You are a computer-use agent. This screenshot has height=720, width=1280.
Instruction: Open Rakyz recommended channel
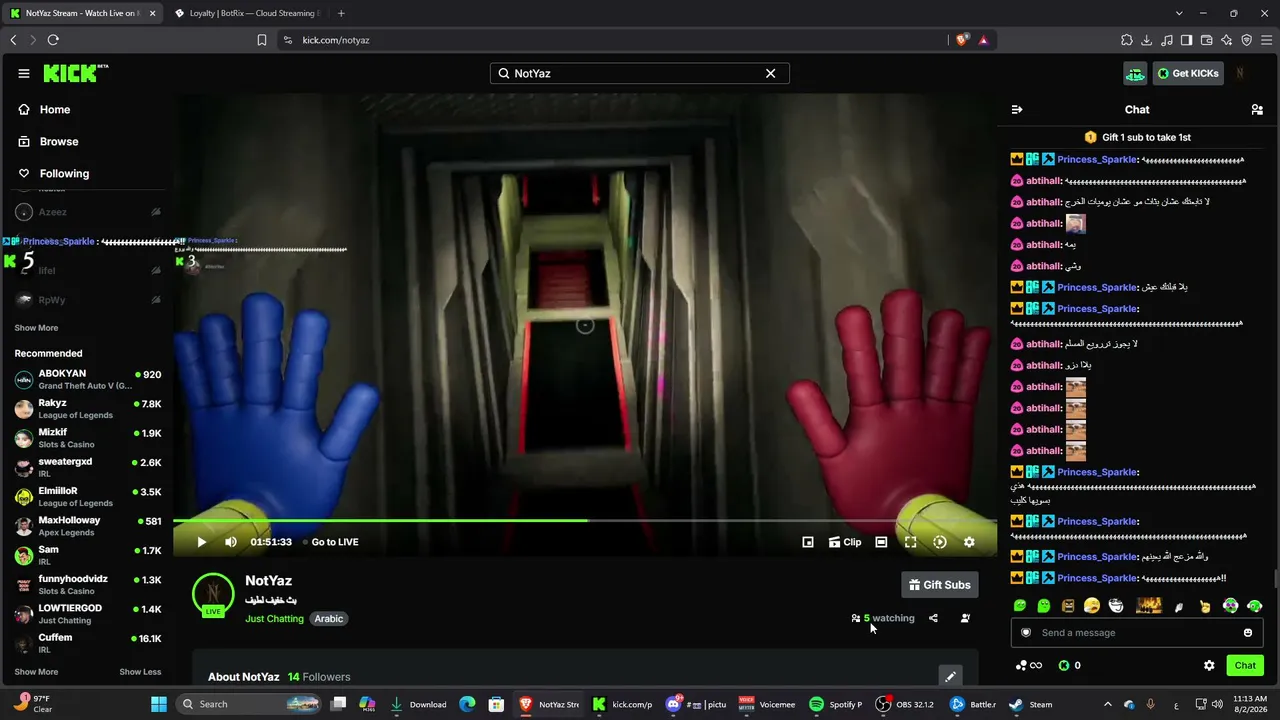88,409
